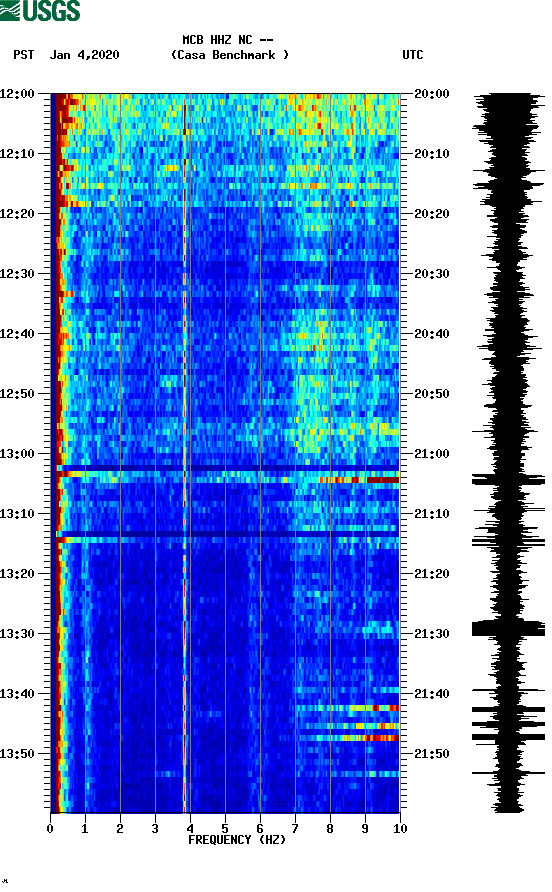
Task: Click the '12:40' PST time label
Action: (x=18, y=334)
